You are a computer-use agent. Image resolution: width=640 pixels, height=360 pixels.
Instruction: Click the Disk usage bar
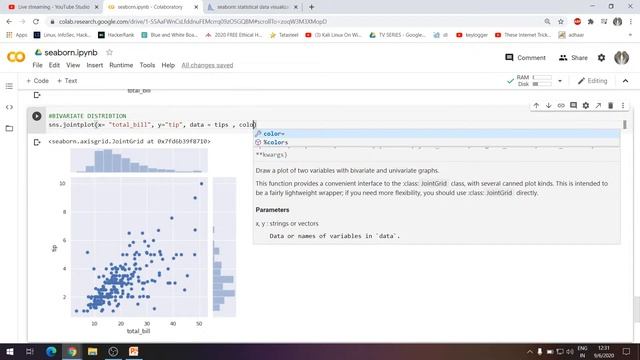coord(542,84)
